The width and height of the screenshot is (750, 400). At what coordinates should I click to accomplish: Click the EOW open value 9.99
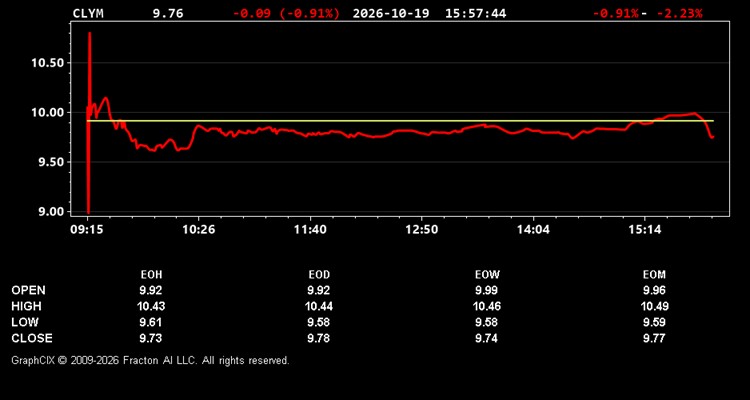pos(486,290)
